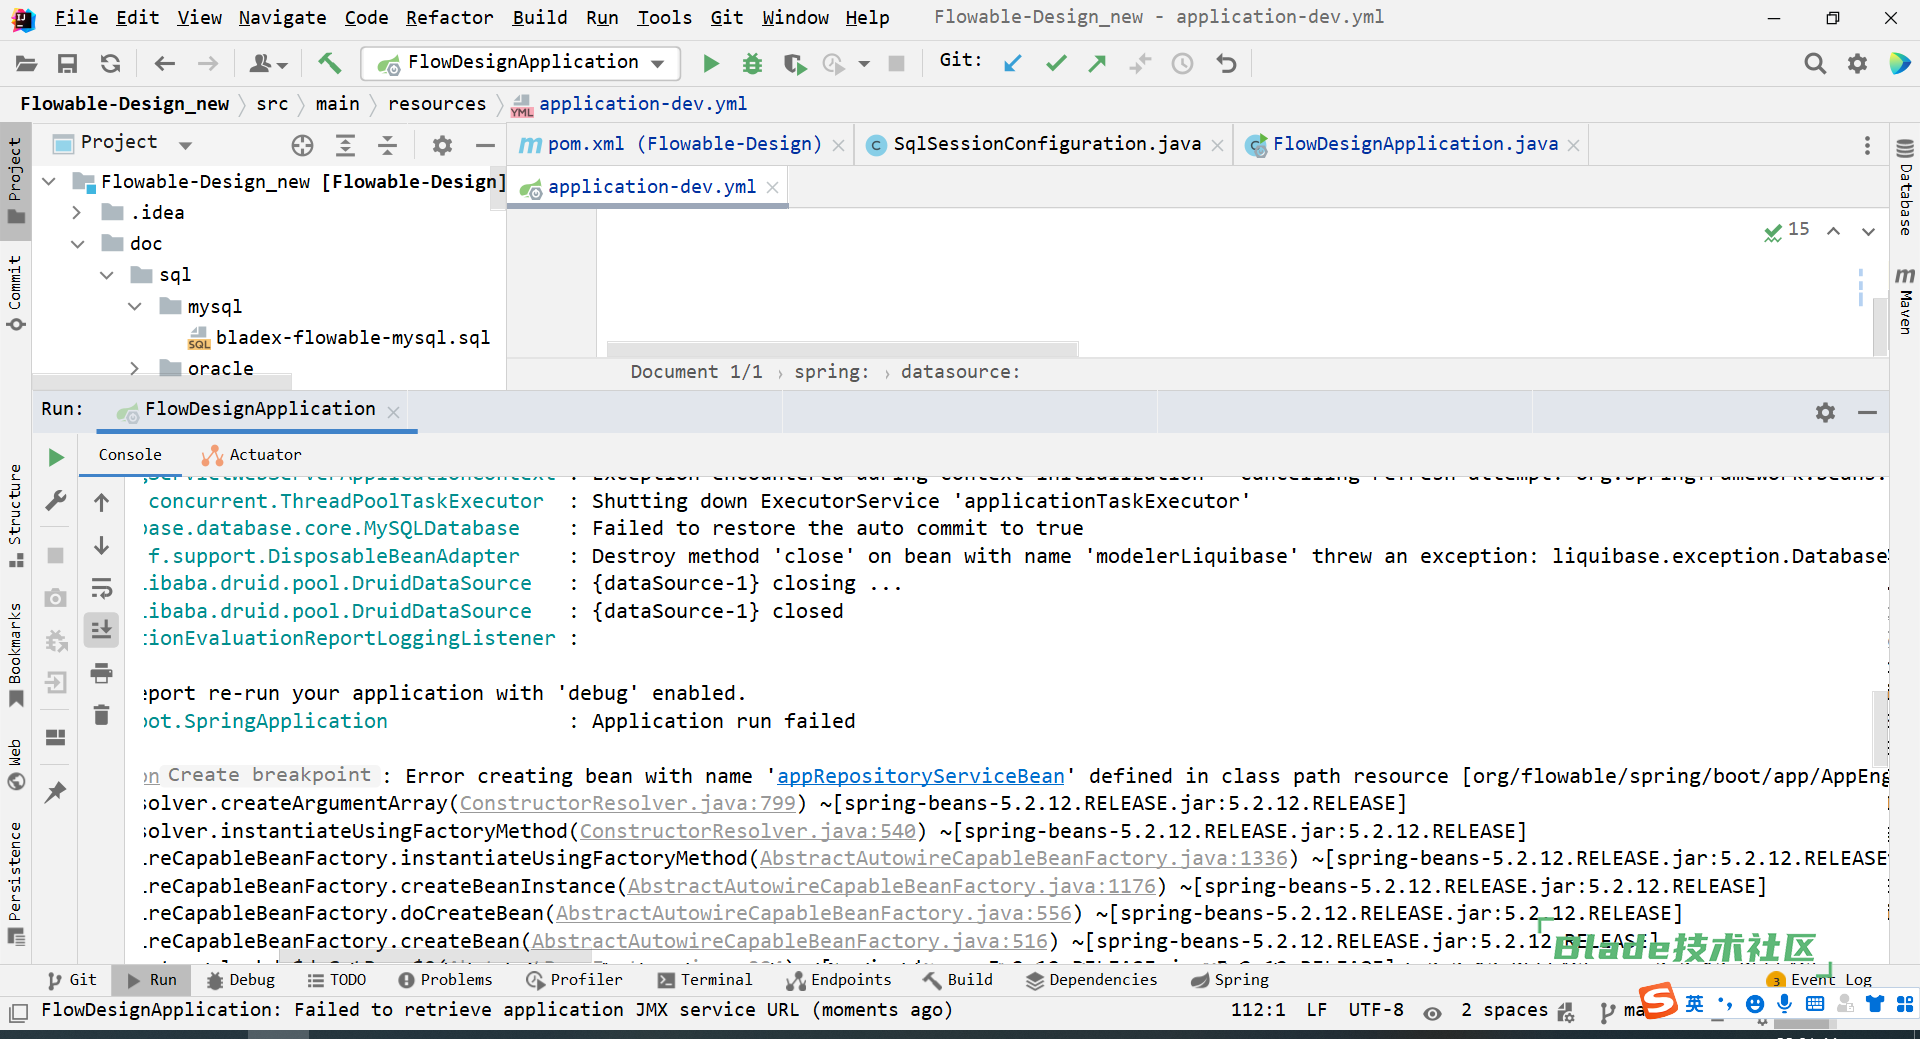
Task: Expand all in Project panel
Action: pyautogui.click(x=345, y=145)
